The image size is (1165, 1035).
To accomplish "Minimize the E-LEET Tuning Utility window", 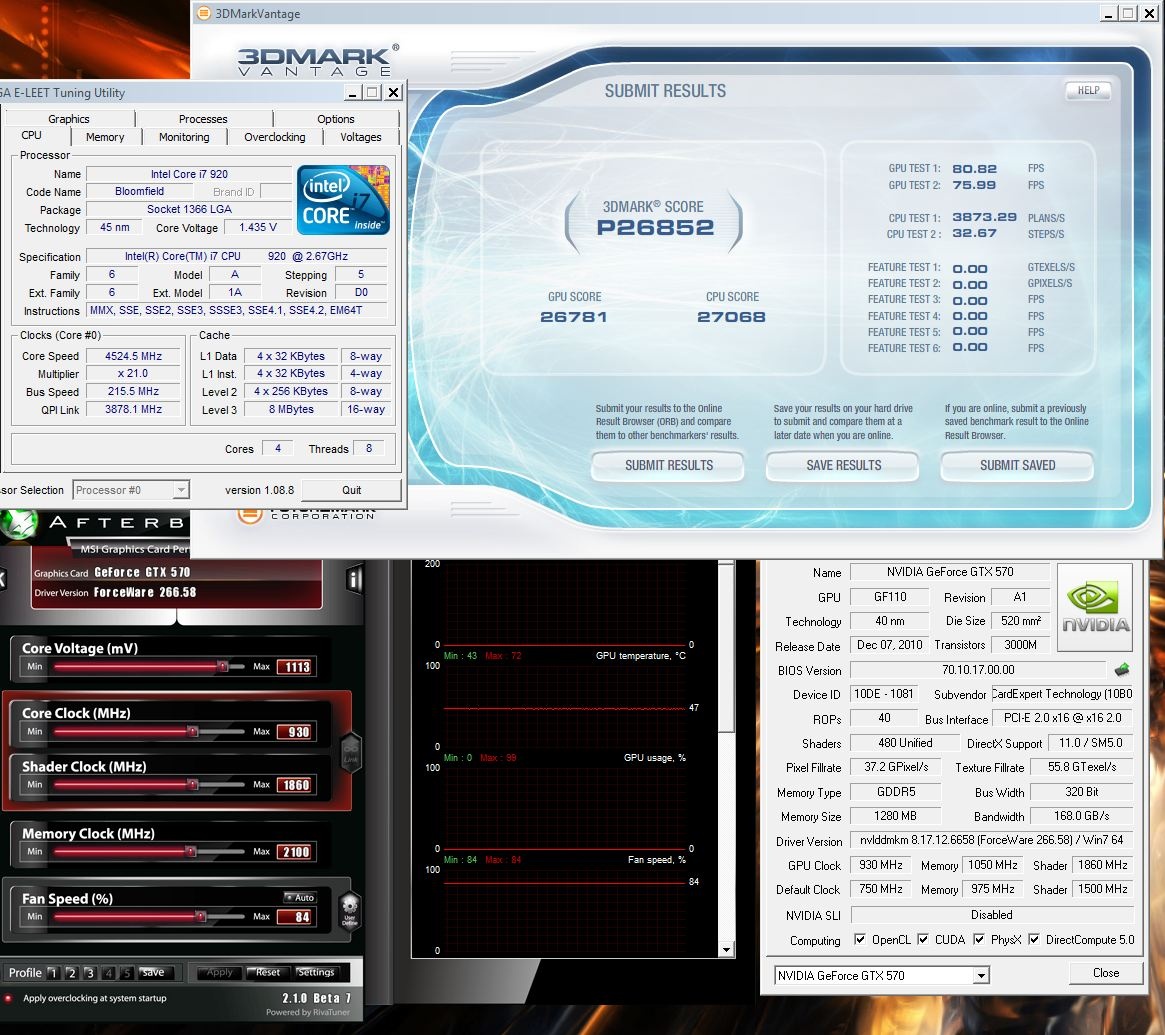I will [353, 92].
